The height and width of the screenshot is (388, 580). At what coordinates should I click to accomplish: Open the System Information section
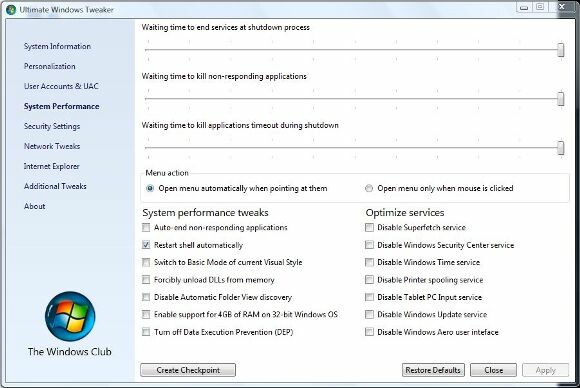click(x=57, y=46)
